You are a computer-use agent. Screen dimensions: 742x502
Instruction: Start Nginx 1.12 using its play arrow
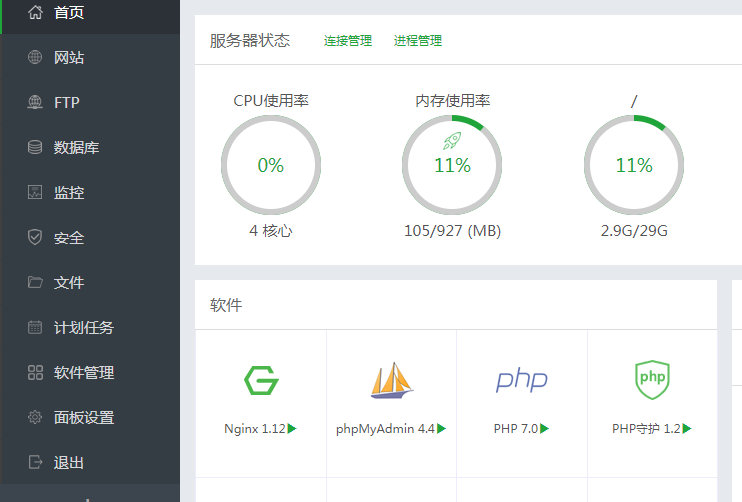pyautogui.click(x=293, y=429)
